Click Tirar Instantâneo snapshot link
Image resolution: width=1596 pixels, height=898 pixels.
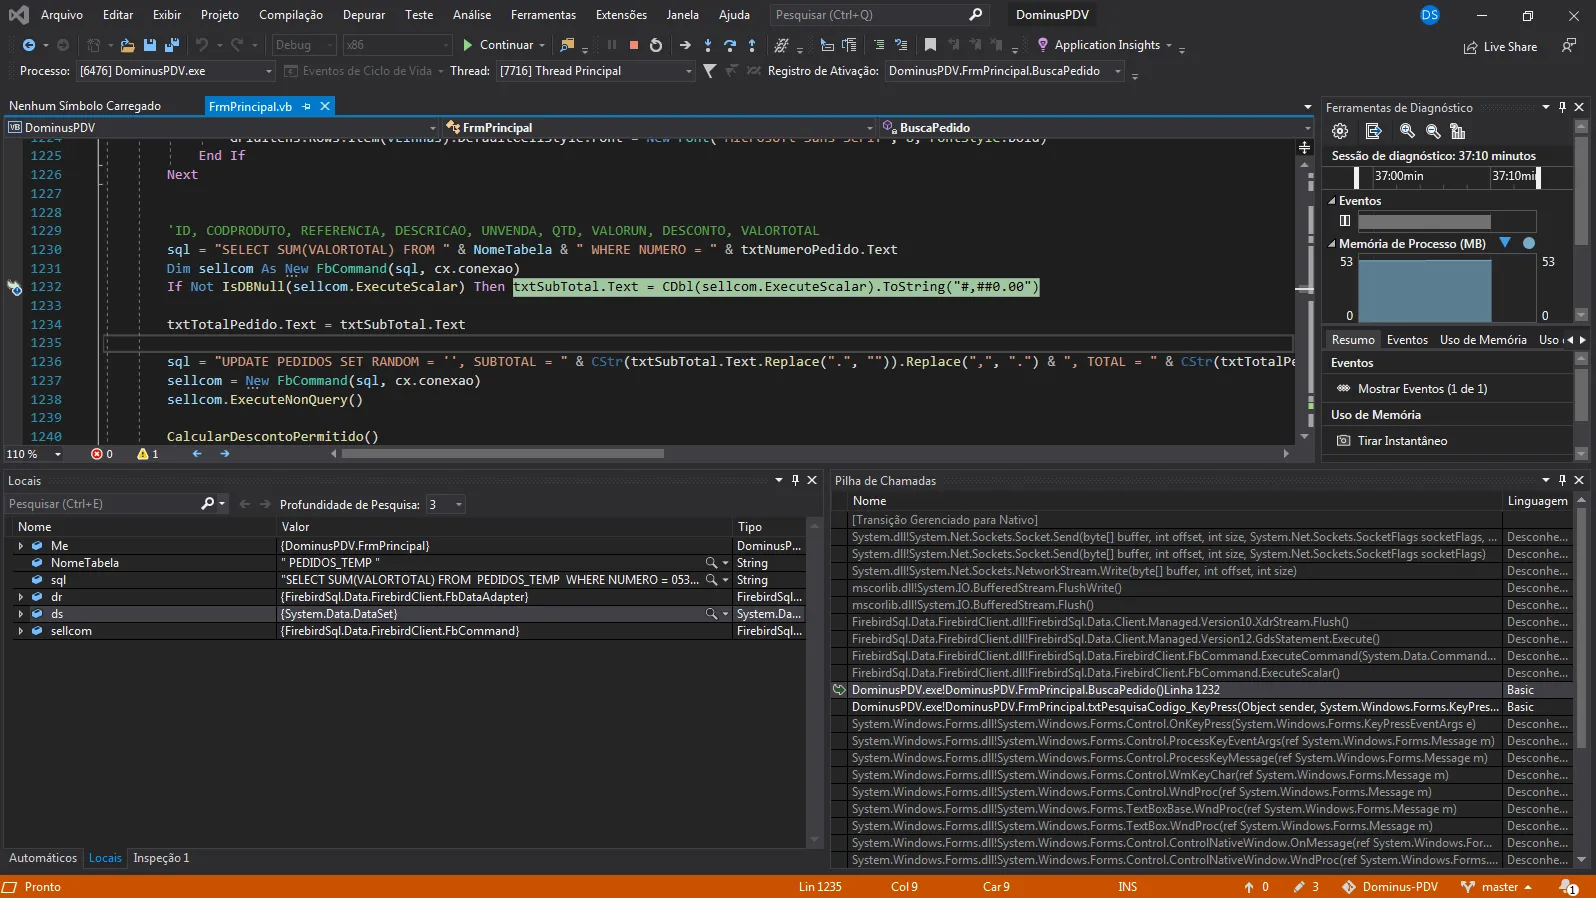[x=1402, y=441]
